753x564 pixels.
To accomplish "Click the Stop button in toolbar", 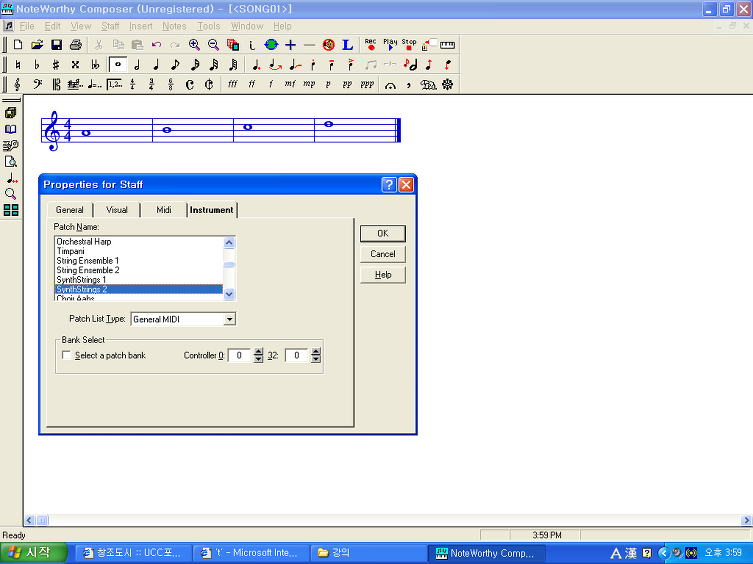I will coord(409,45).
